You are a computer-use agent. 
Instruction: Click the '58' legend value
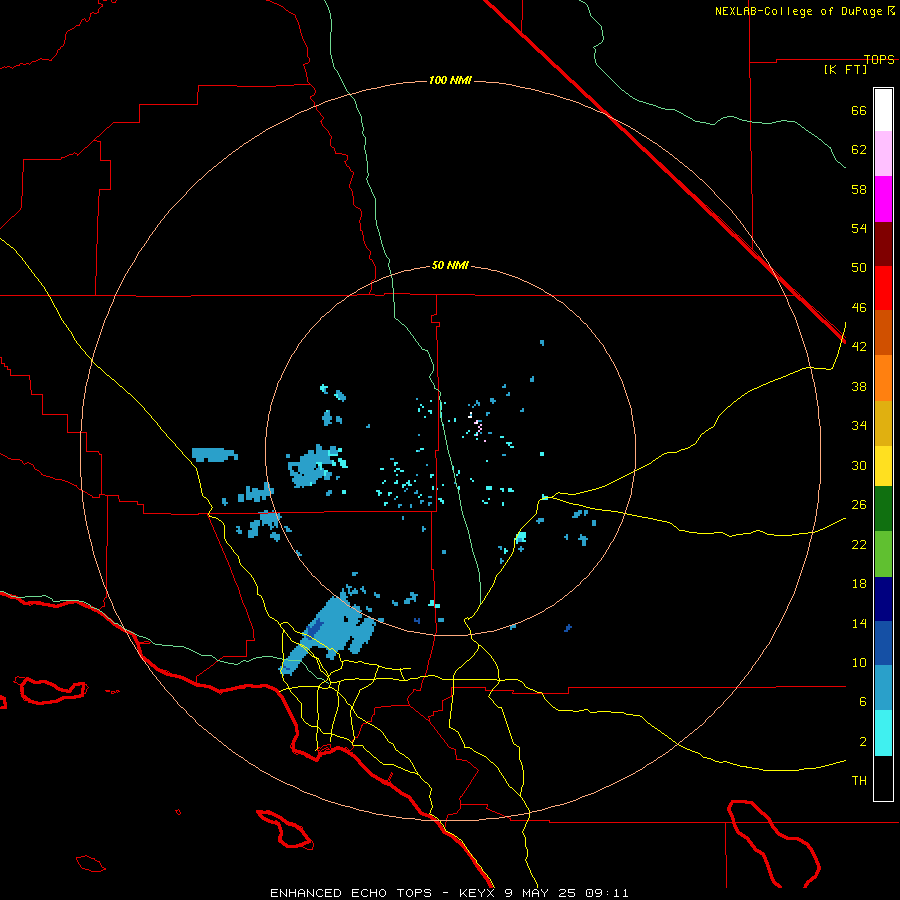point(859,189)
